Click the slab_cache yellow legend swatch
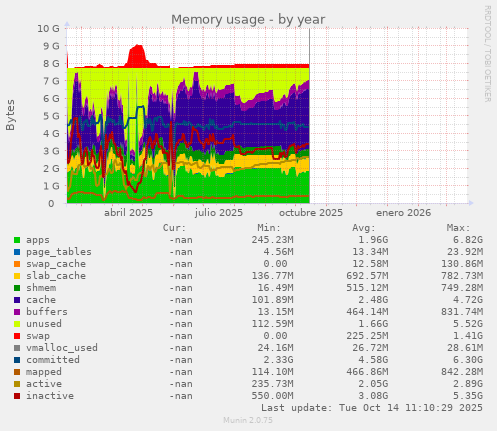The width and height of the screenshot is (497, 431). [x=17, y=276]
